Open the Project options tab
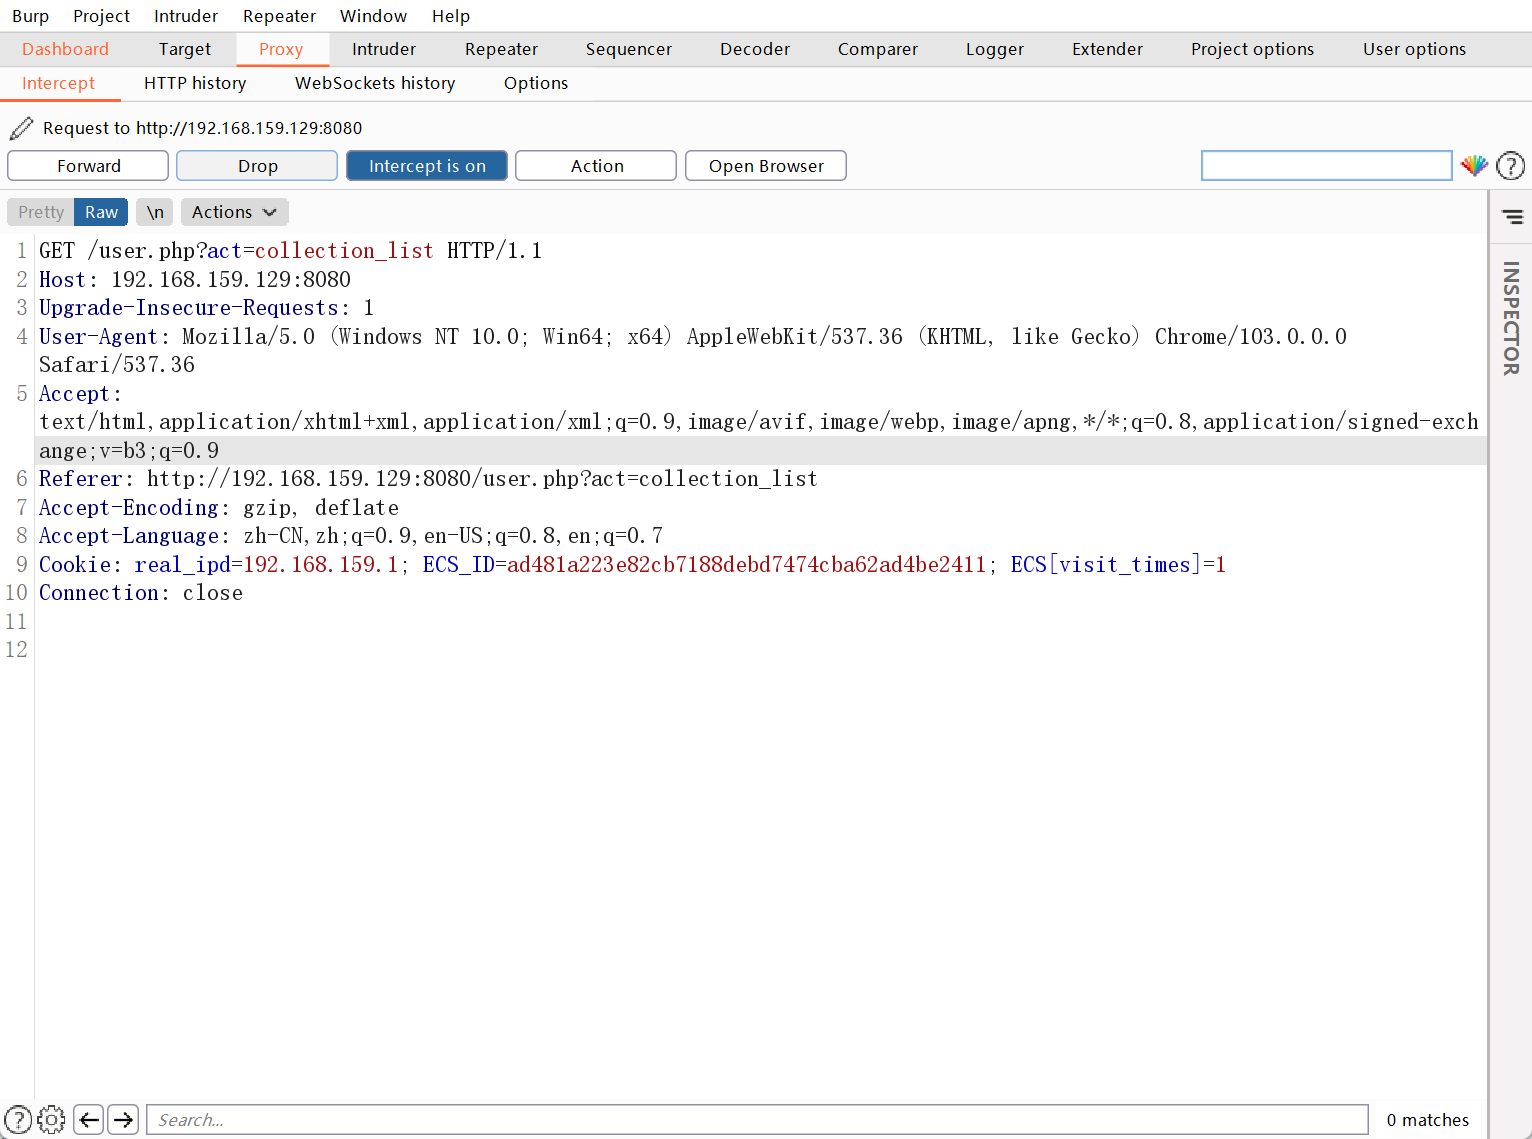Screen dimensions: 1532x1139 point(1252,49)
